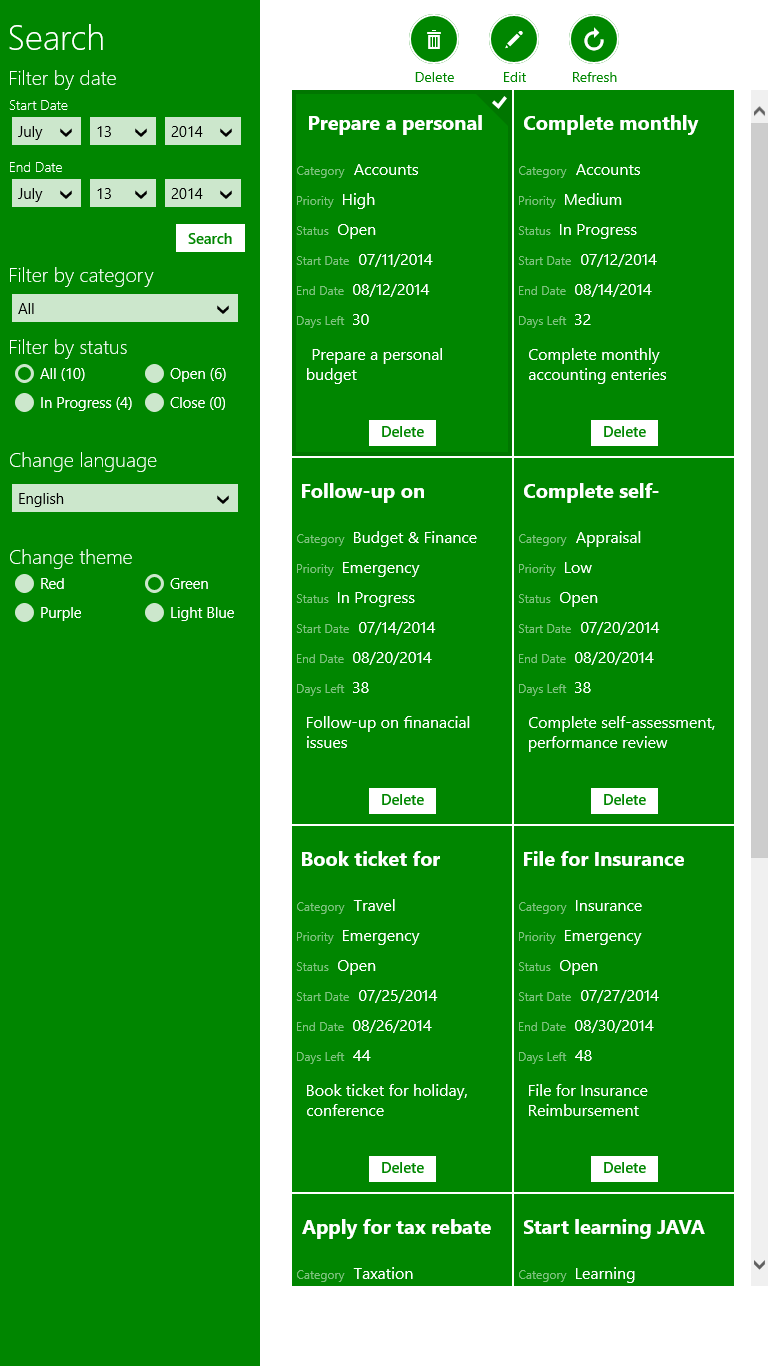Open the Start Date month dropdown
Viewport: 768px width, 1366px height.
(46, 132)
